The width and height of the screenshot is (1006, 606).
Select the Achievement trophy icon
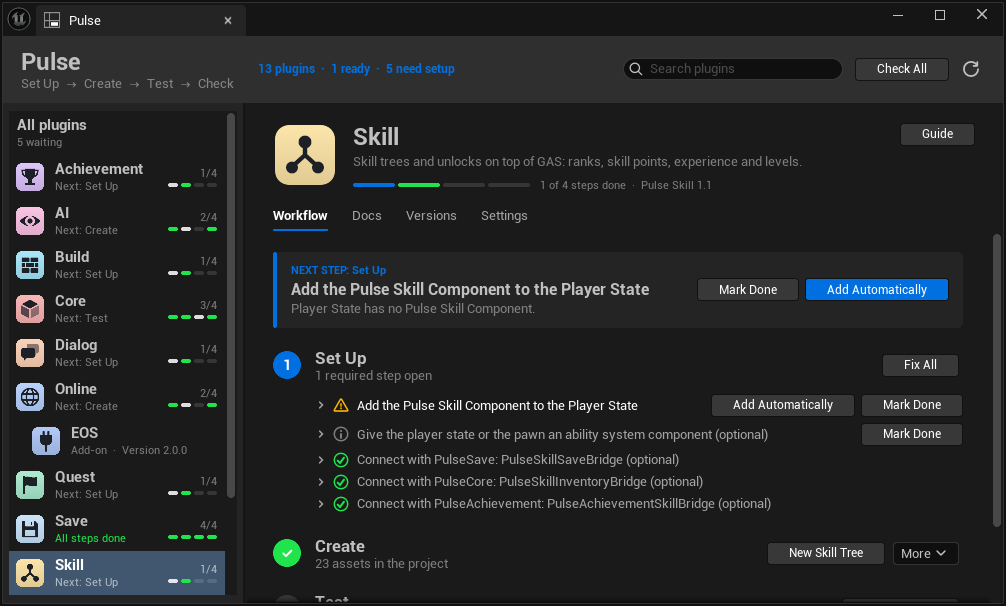click(30, 177)
